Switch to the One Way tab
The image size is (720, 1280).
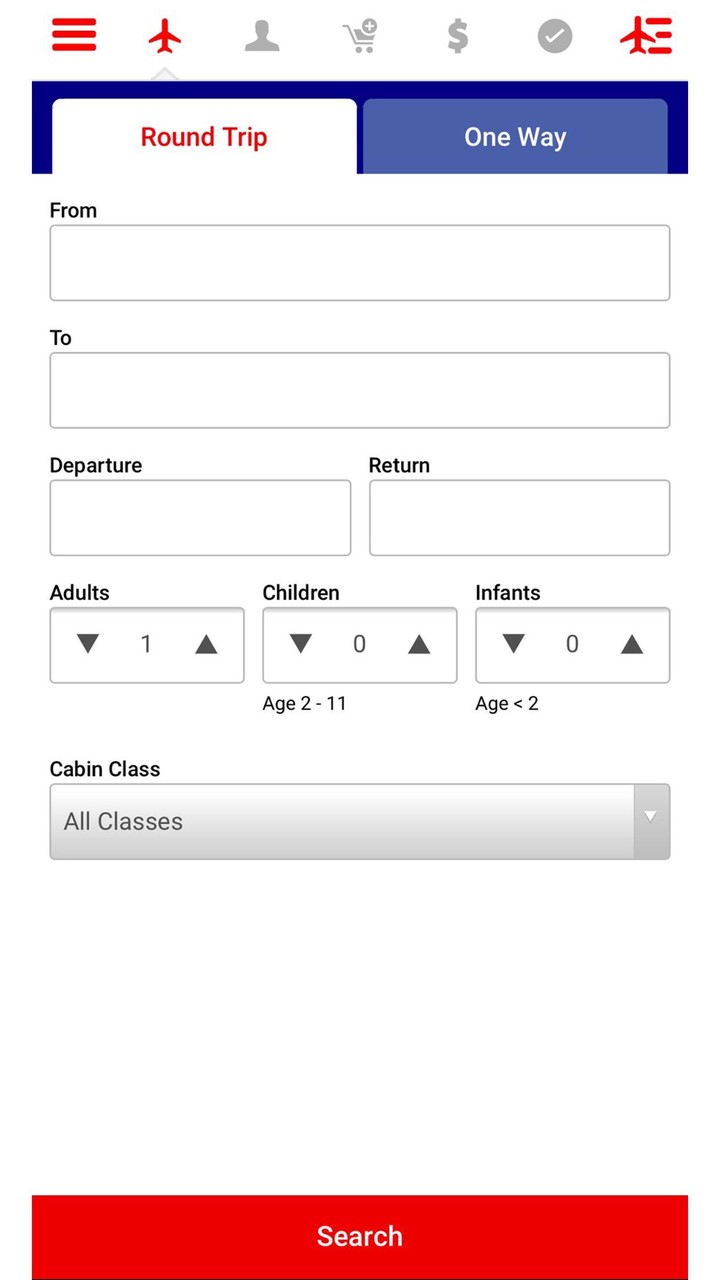(515, 137)
